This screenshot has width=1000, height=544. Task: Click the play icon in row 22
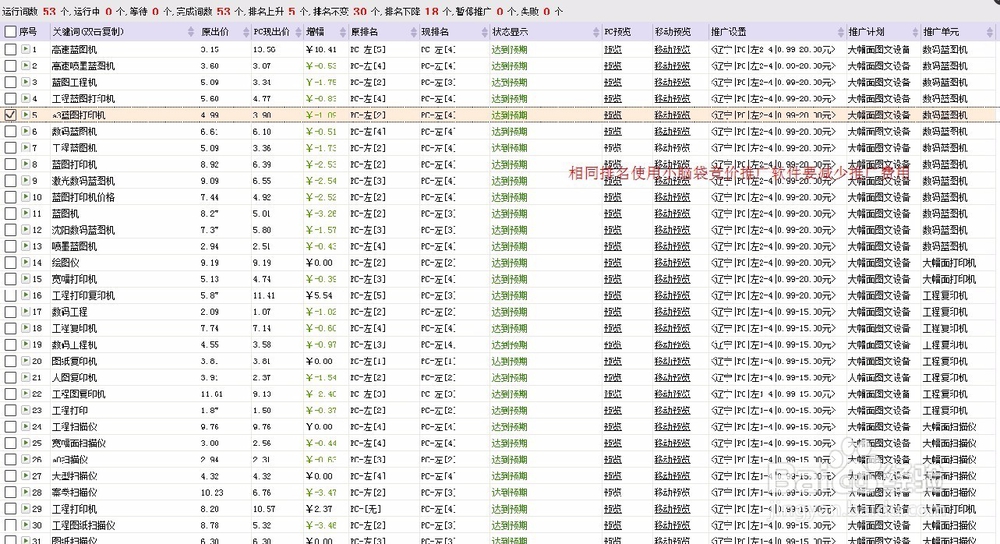[26, 394]
